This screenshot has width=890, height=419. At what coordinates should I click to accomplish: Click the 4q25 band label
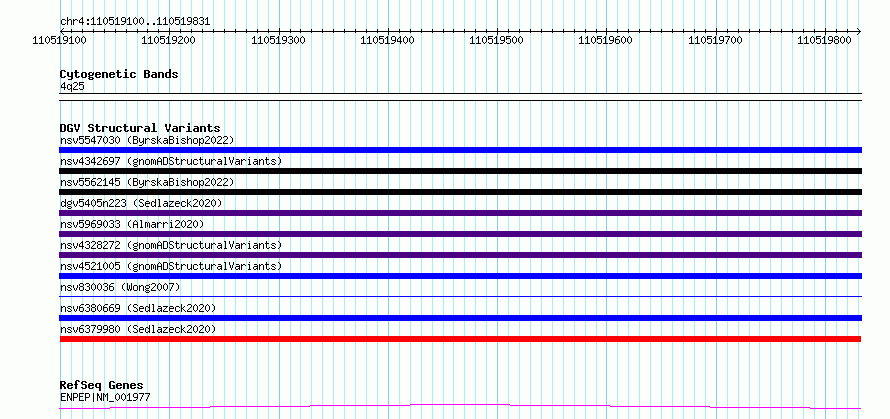click(x=72, y=86)
